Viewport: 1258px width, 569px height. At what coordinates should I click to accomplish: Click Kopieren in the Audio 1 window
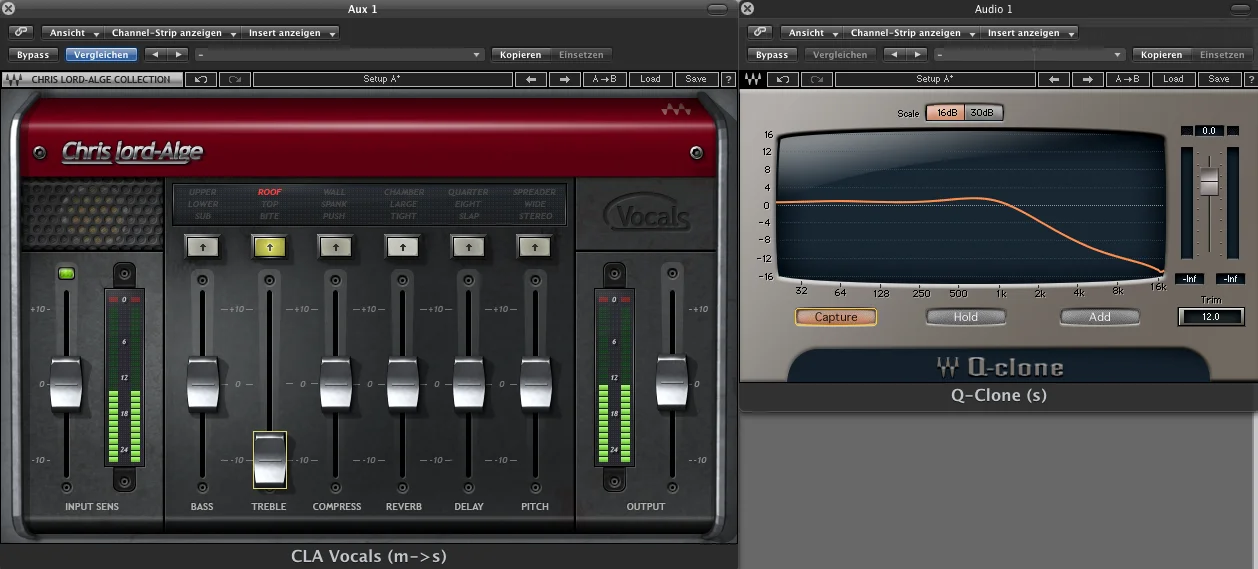point(1162,55)
